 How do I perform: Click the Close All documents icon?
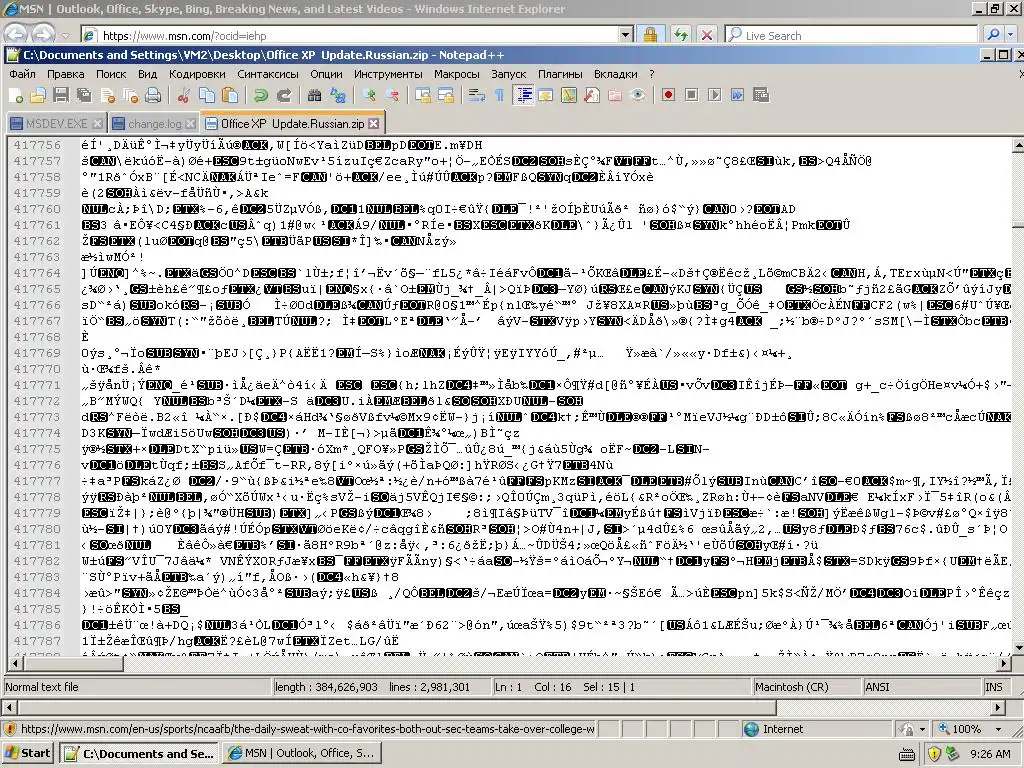point(131,95)
